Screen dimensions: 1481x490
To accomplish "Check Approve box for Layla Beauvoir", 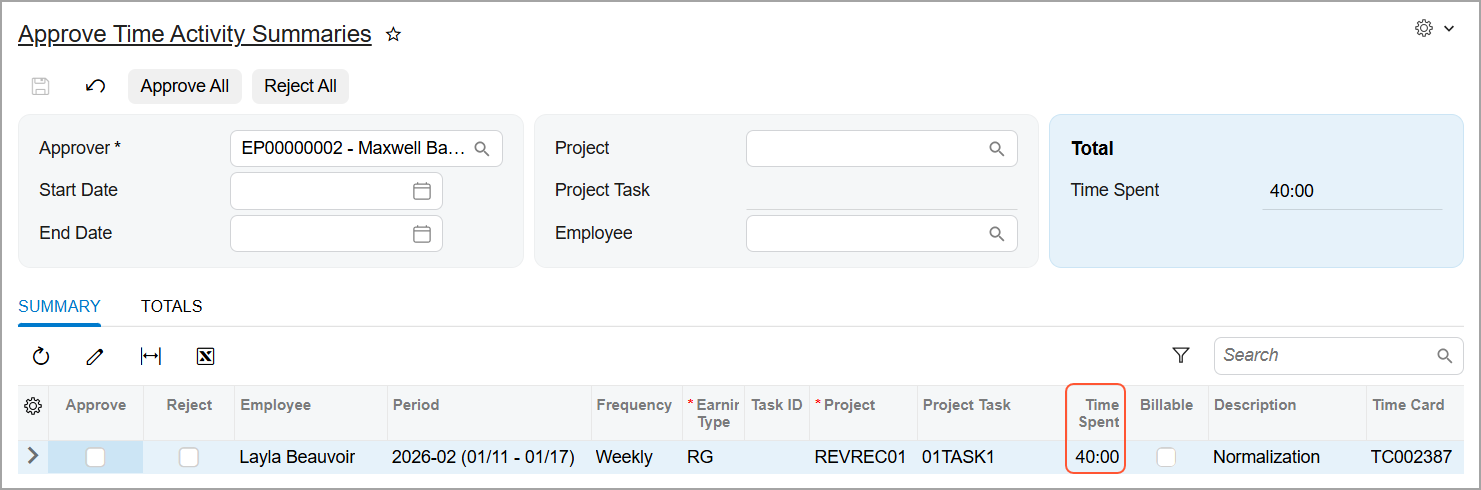I will (x=95, y=457).
